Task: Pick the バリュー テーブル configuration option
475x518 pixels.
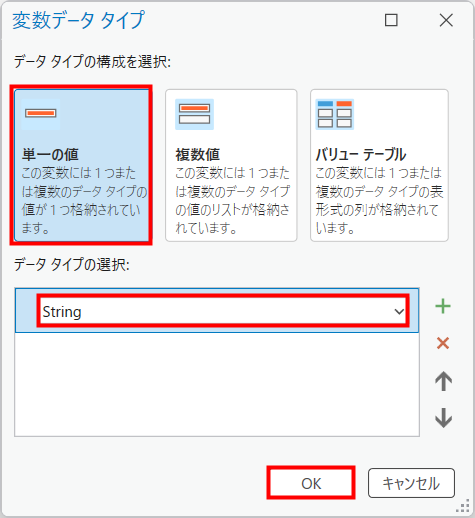Action: pos(379,165)
